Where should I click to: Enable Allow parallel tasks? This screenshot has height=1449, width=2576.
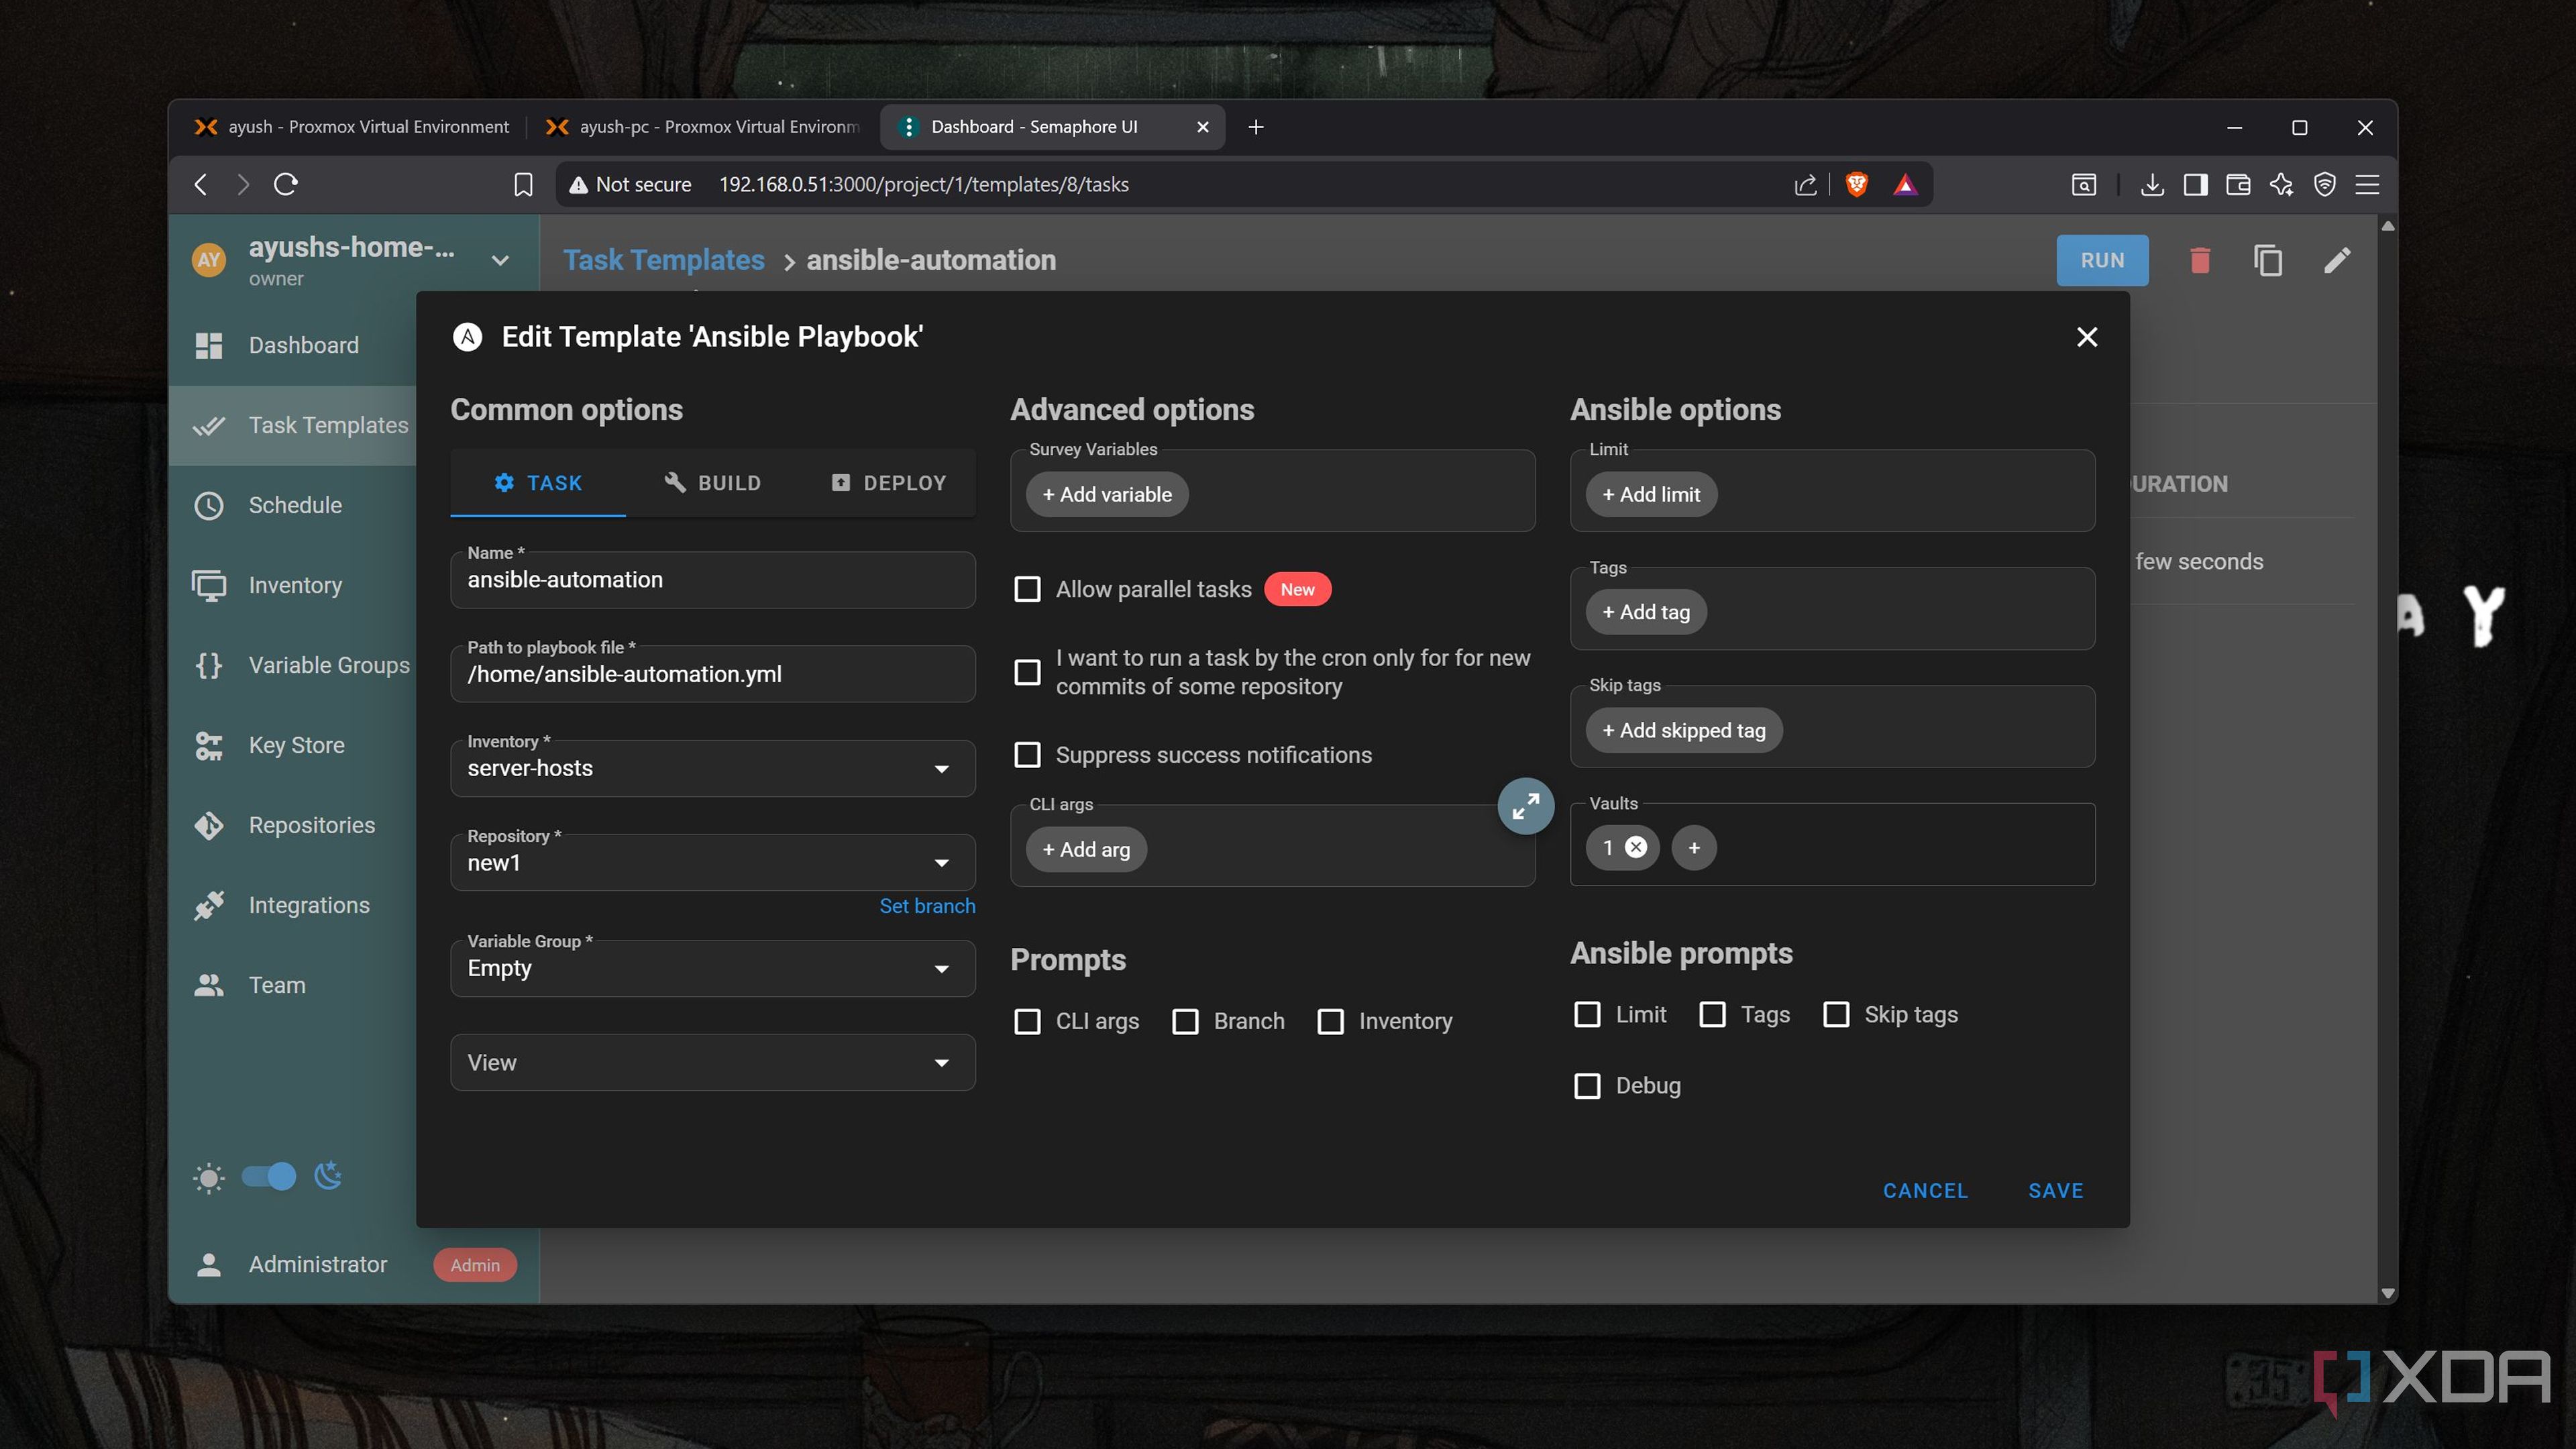pyautogui.click(x=1027, y=589)
